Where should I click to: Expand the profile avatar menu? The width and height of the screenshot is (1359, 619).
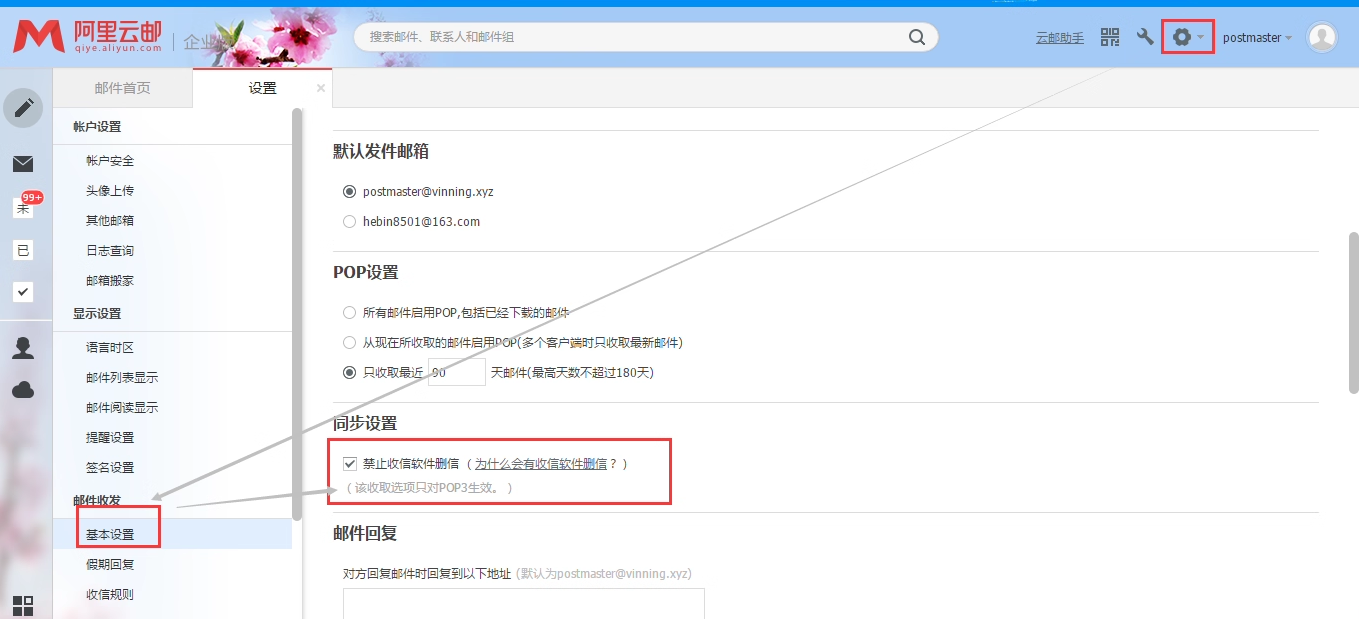tap(1322, 36)
